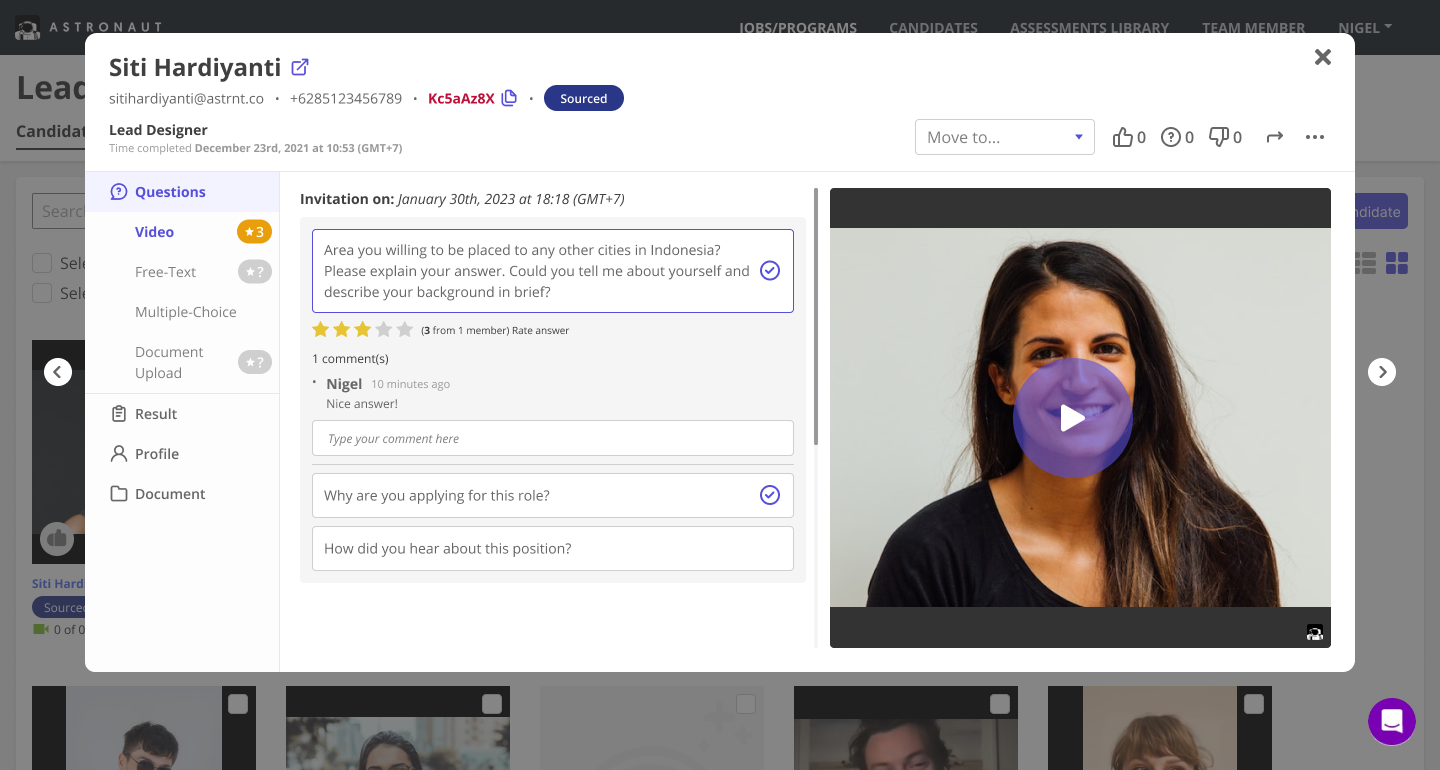The width and height of the screenshot is (1440, 770).
Task: Rate the answer two stars
Action: click(x=342, y=329)
